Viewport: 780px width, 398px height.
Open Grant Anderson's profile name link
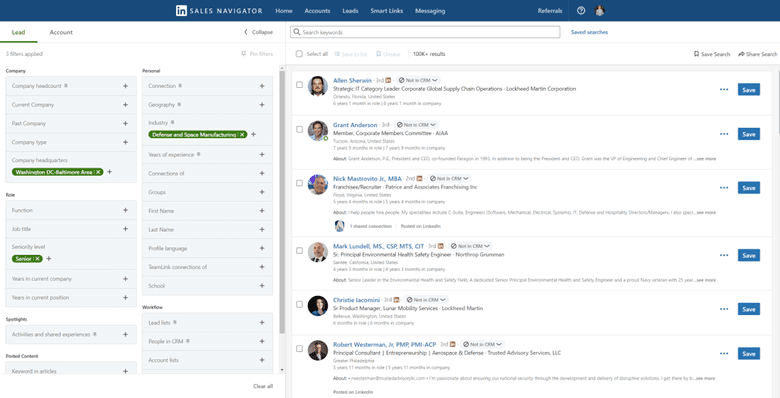click(x=355, y=125)
